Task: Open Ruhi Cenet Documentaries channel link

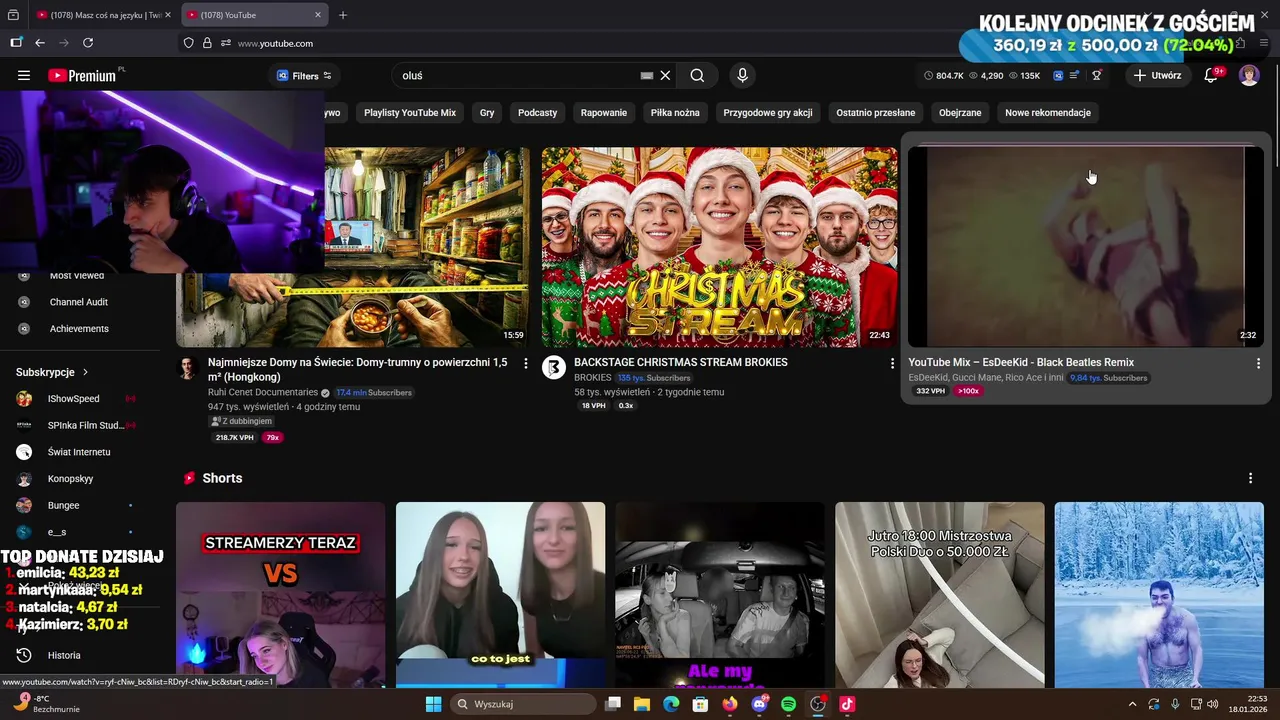Action: click(263, 392)
